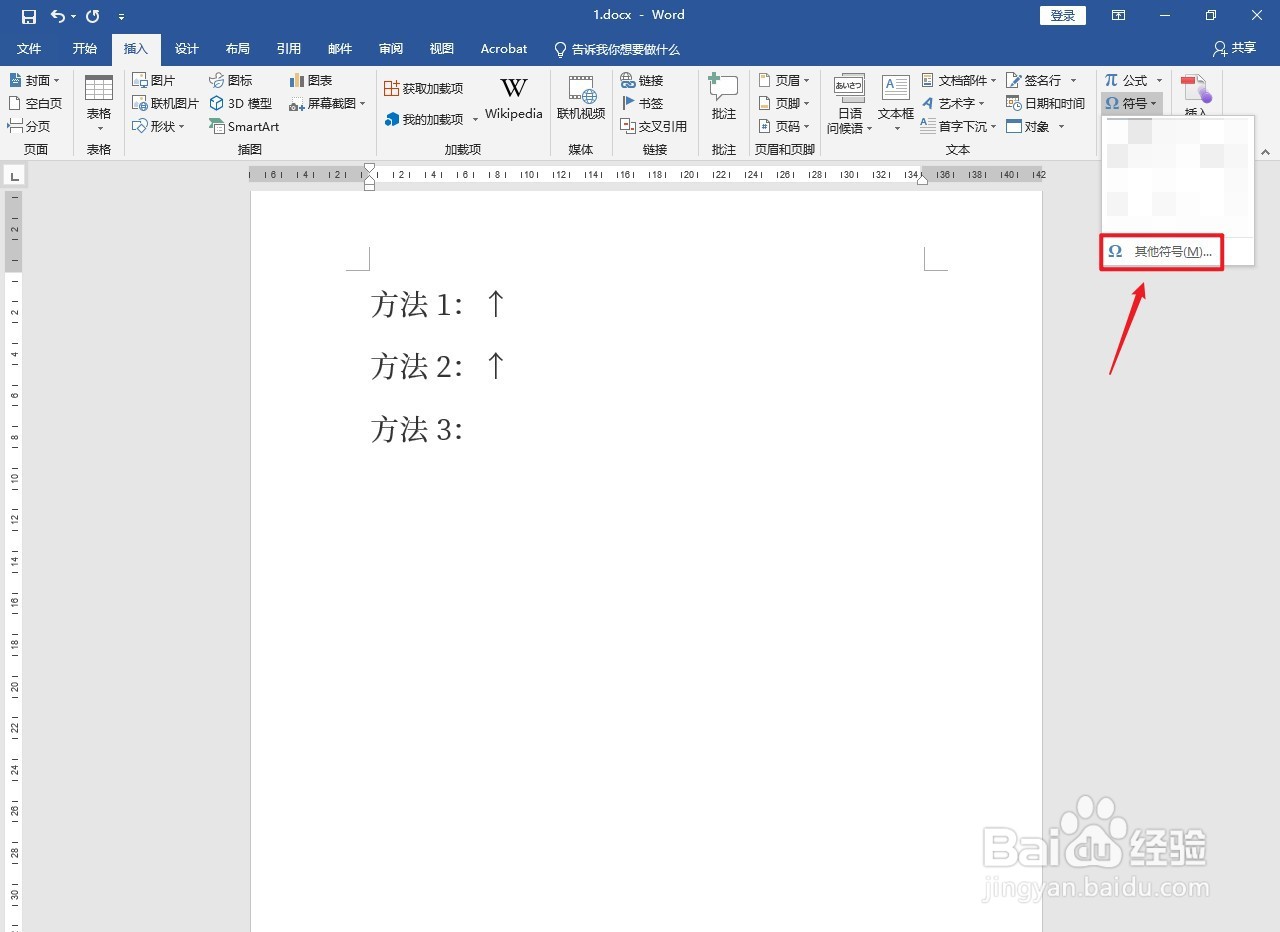Click the 符号 symbol dropdown button

[x=1131, y=103]
